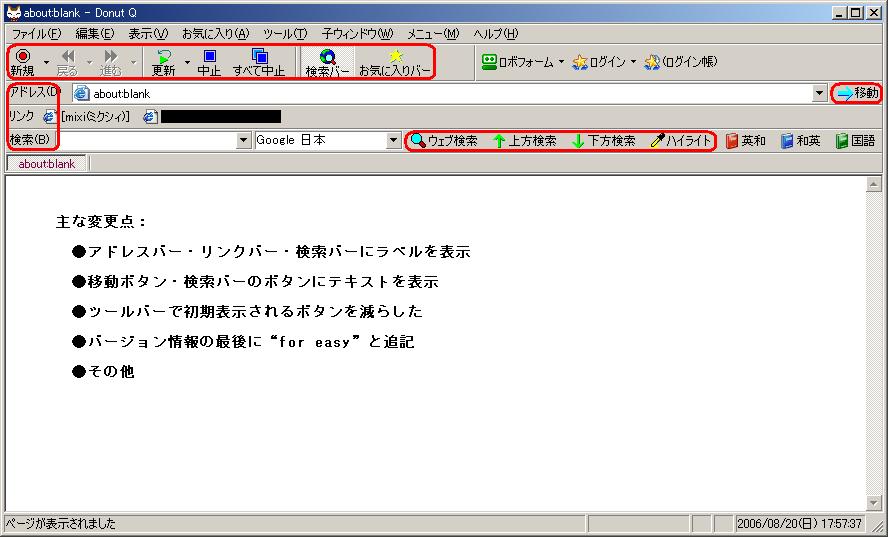Click the 移動 (Go) button
The image size is (888, 537).
pyautogui.click(x=857, y=93)
